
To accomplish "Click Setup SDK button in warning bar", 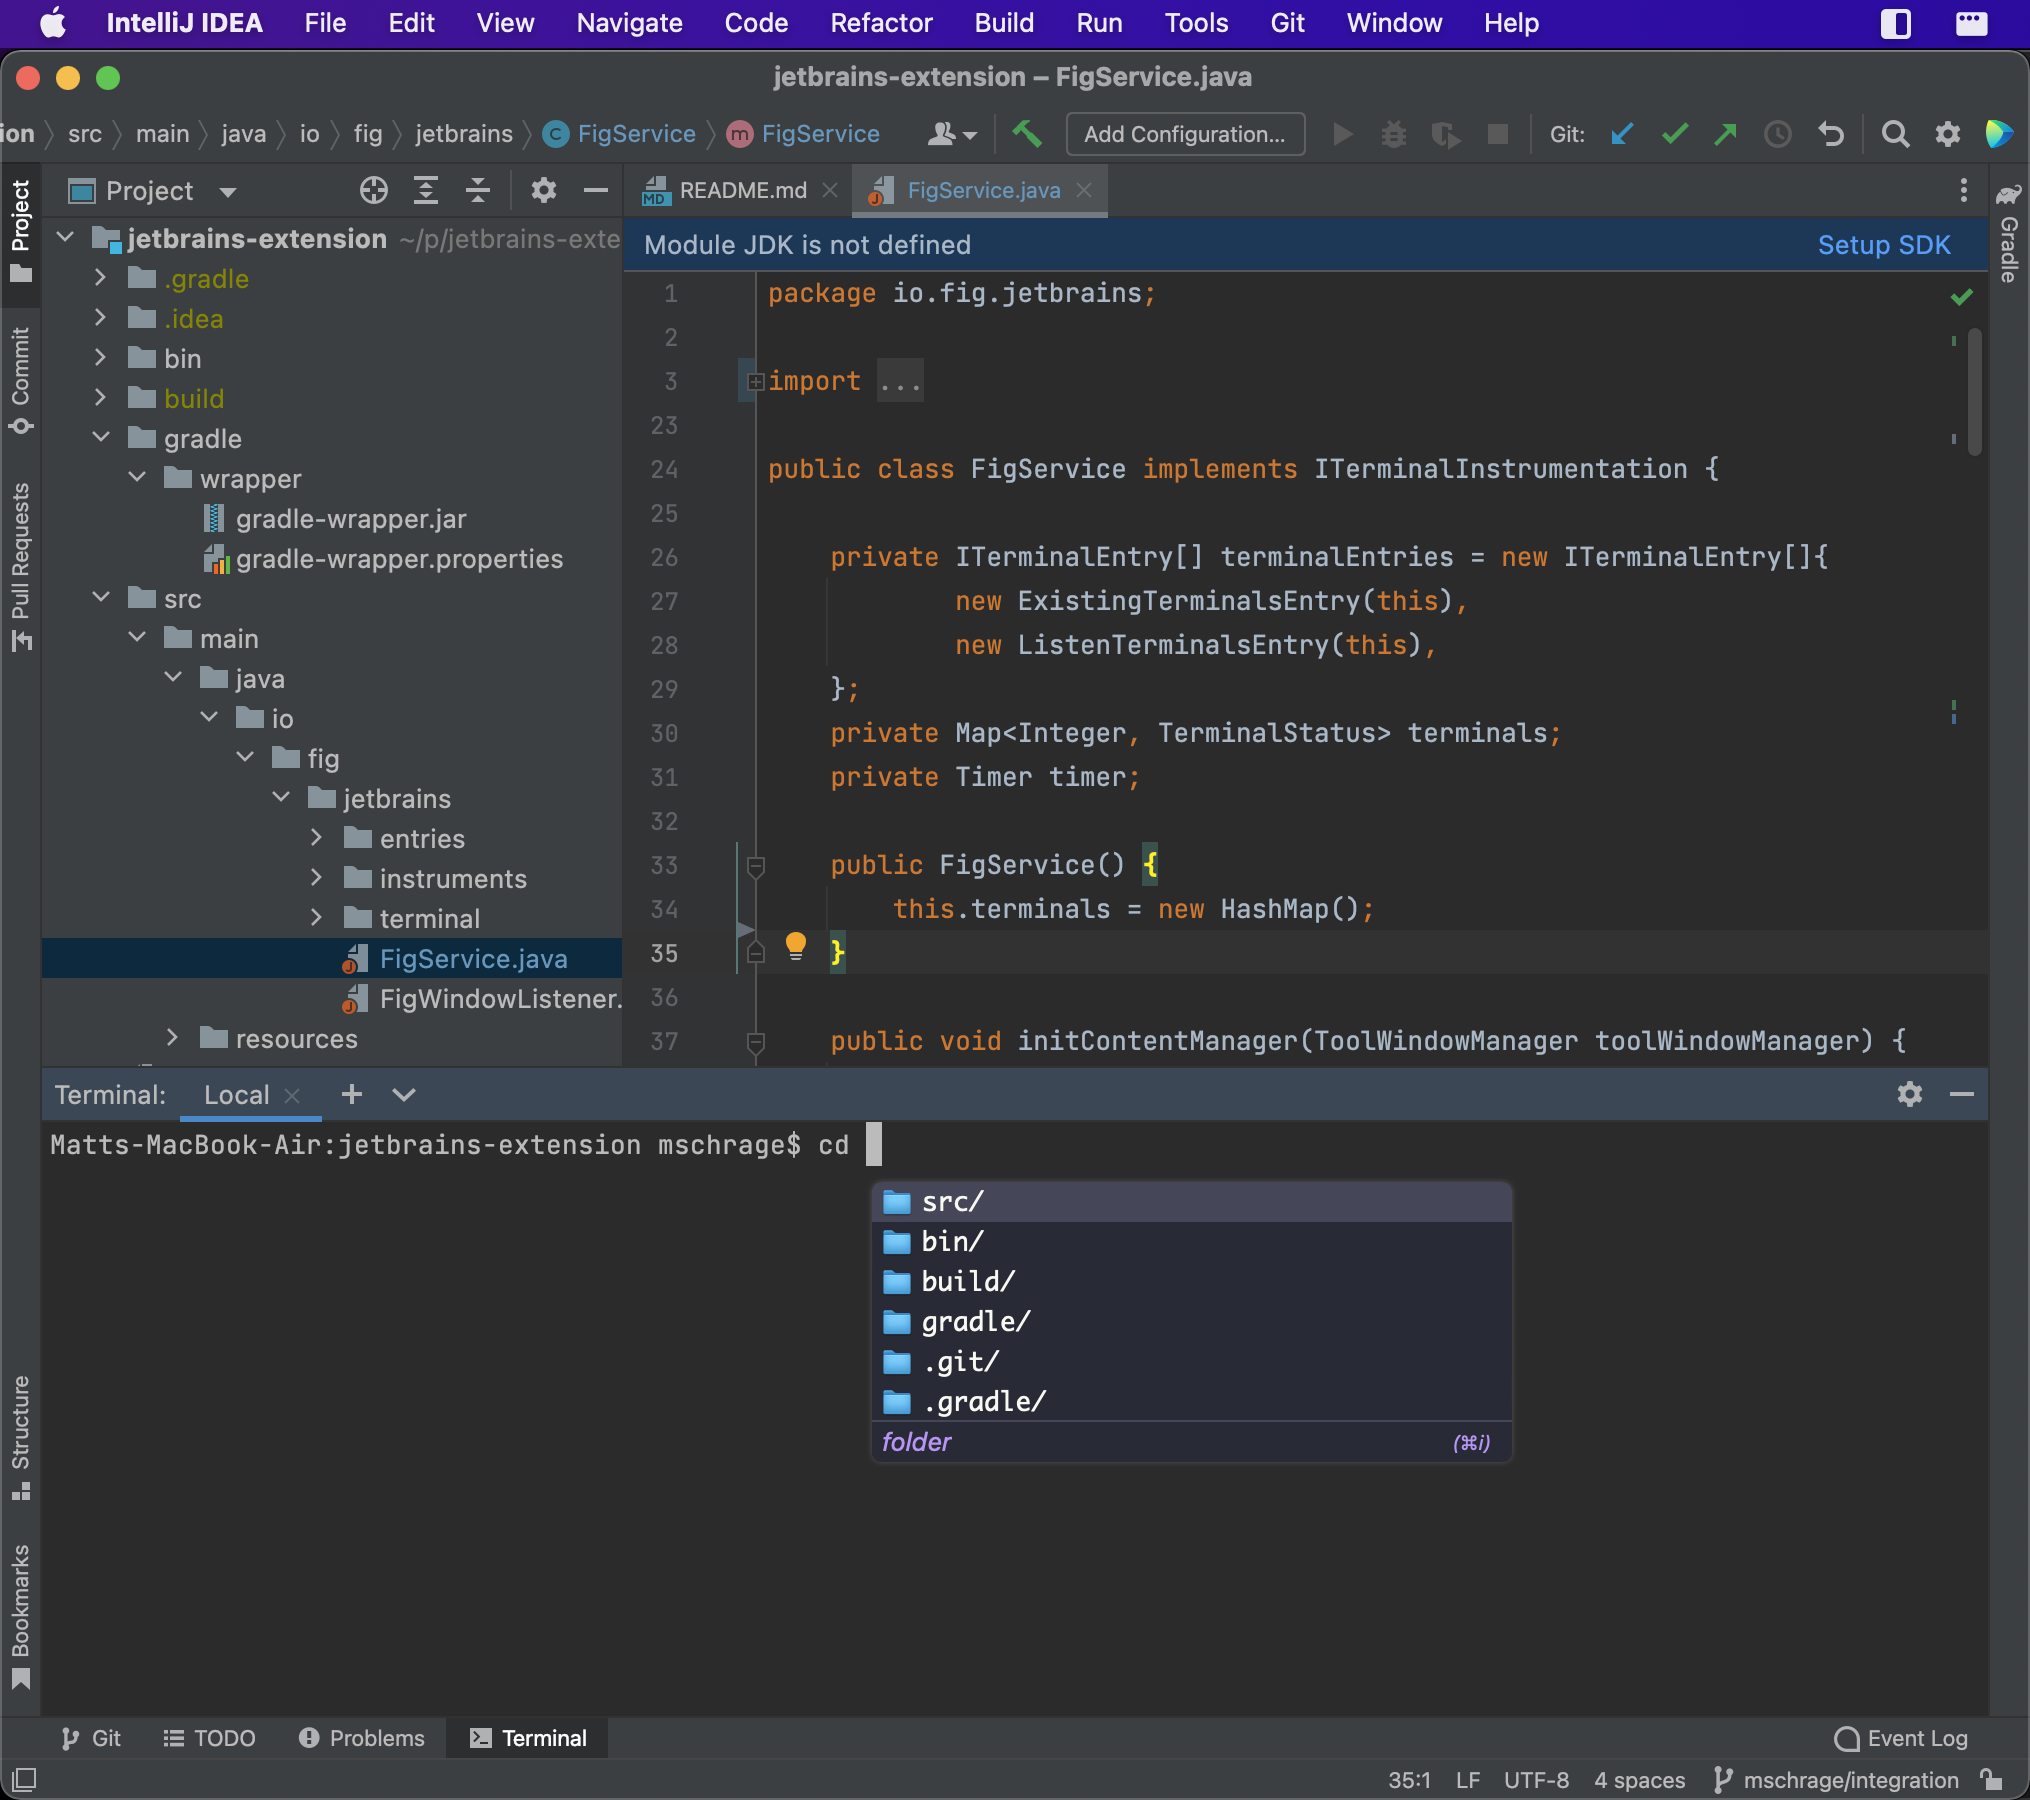I will [x=1882, y=245].
